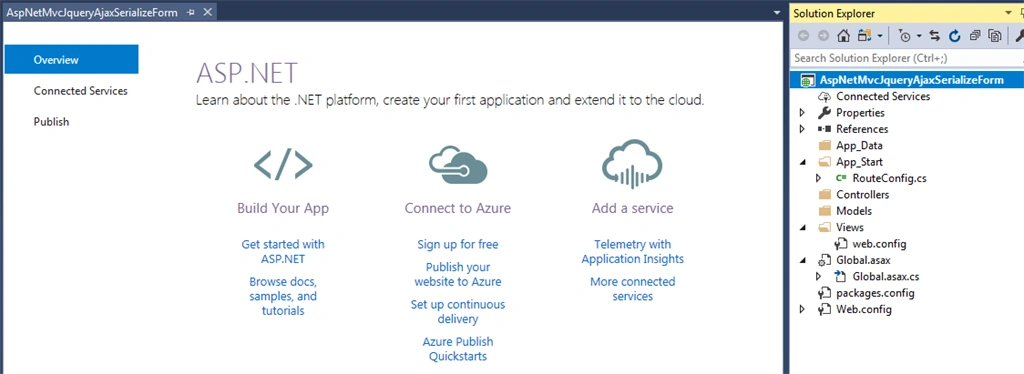Click the Properties wrench icon in toolbar
The image size is (1024, 374).
pos(1019,36)
